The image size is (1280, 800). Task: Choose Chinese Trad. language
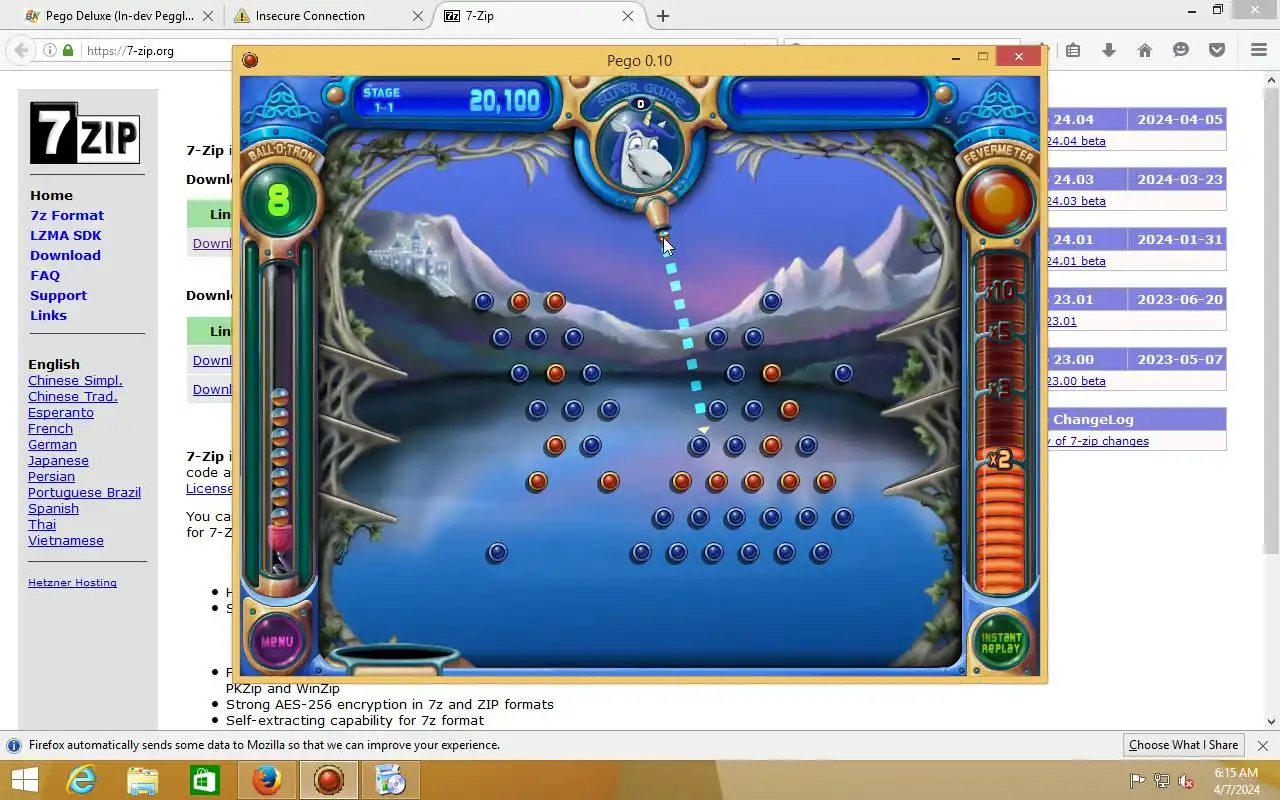(x=72, y=396)
